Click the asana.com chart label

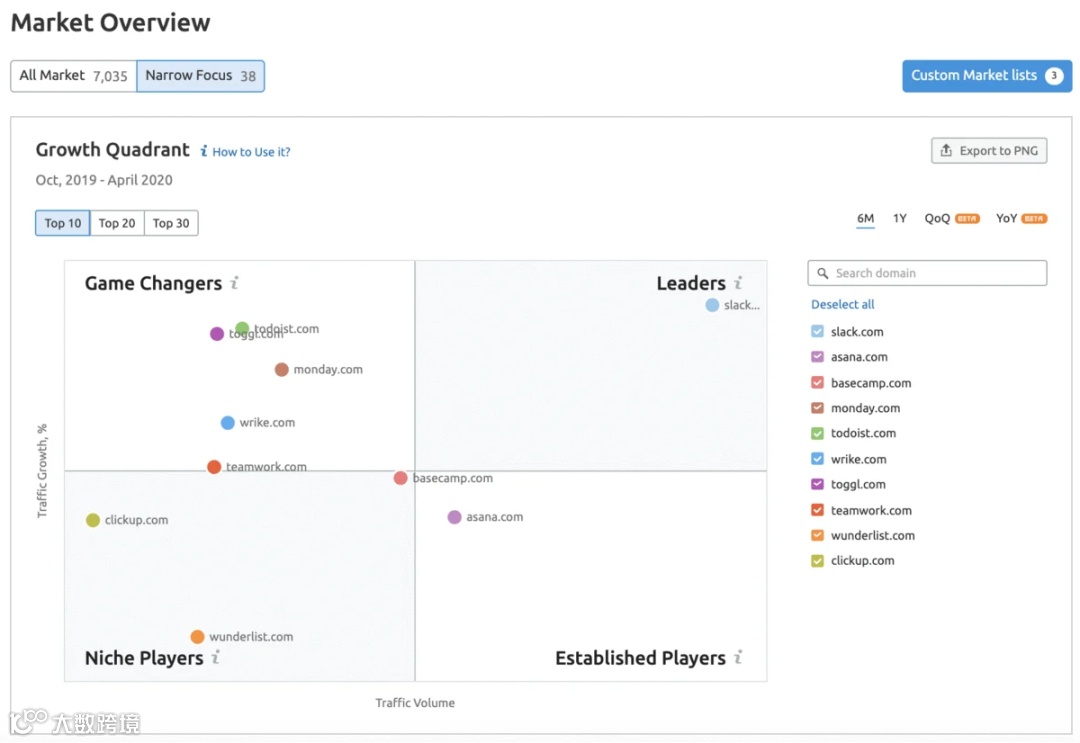pos(495,517)
